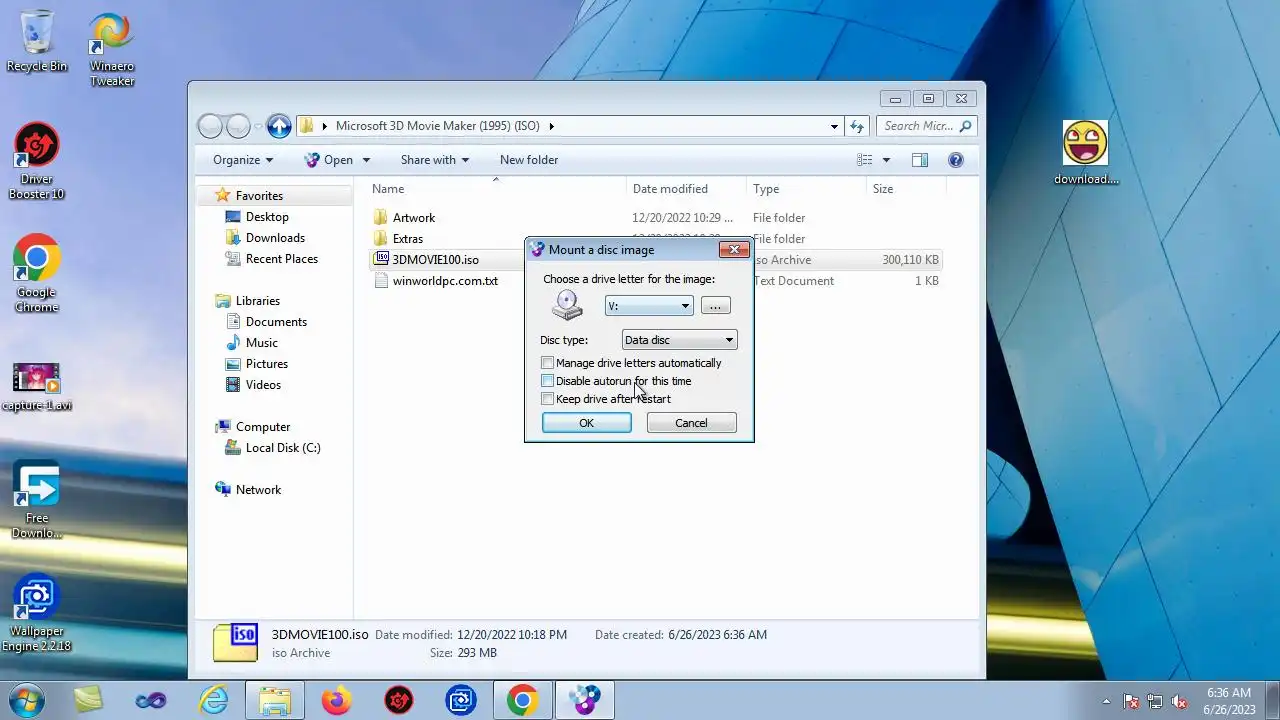Click the blue Up arrow button
This screenshot has height=720, width=1280.
click(x=280, y=126)
